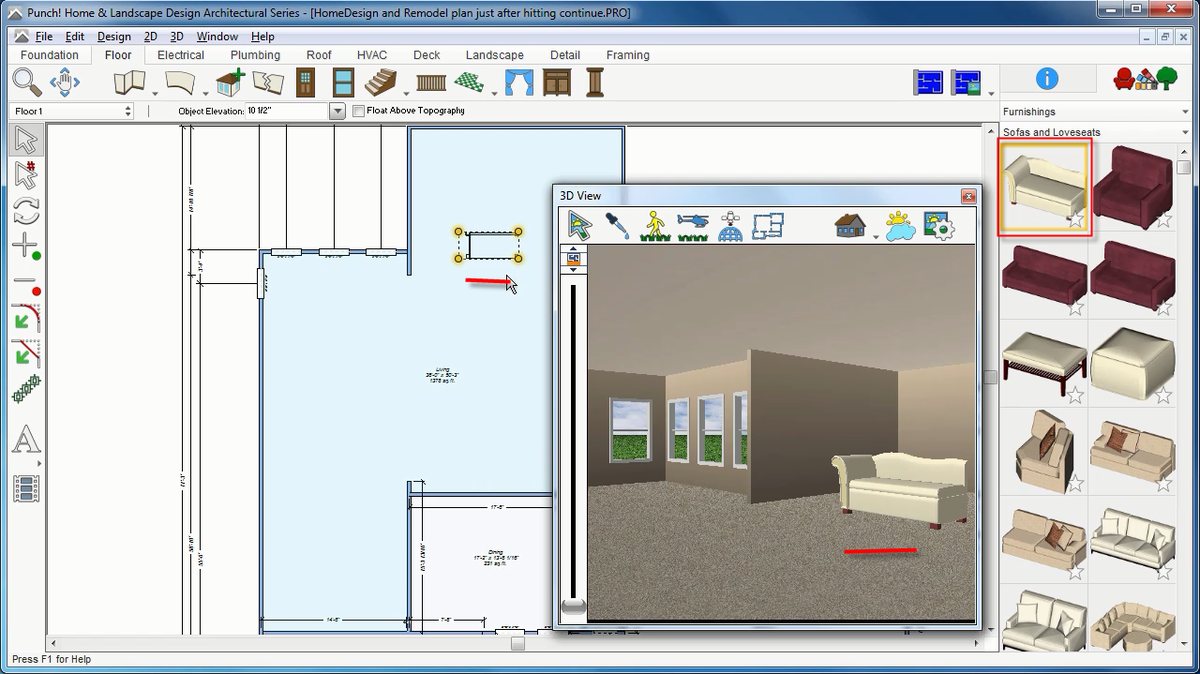Screen dimensions: 1200x674
Task: Open the File menu
Action: tap(43, 36)
